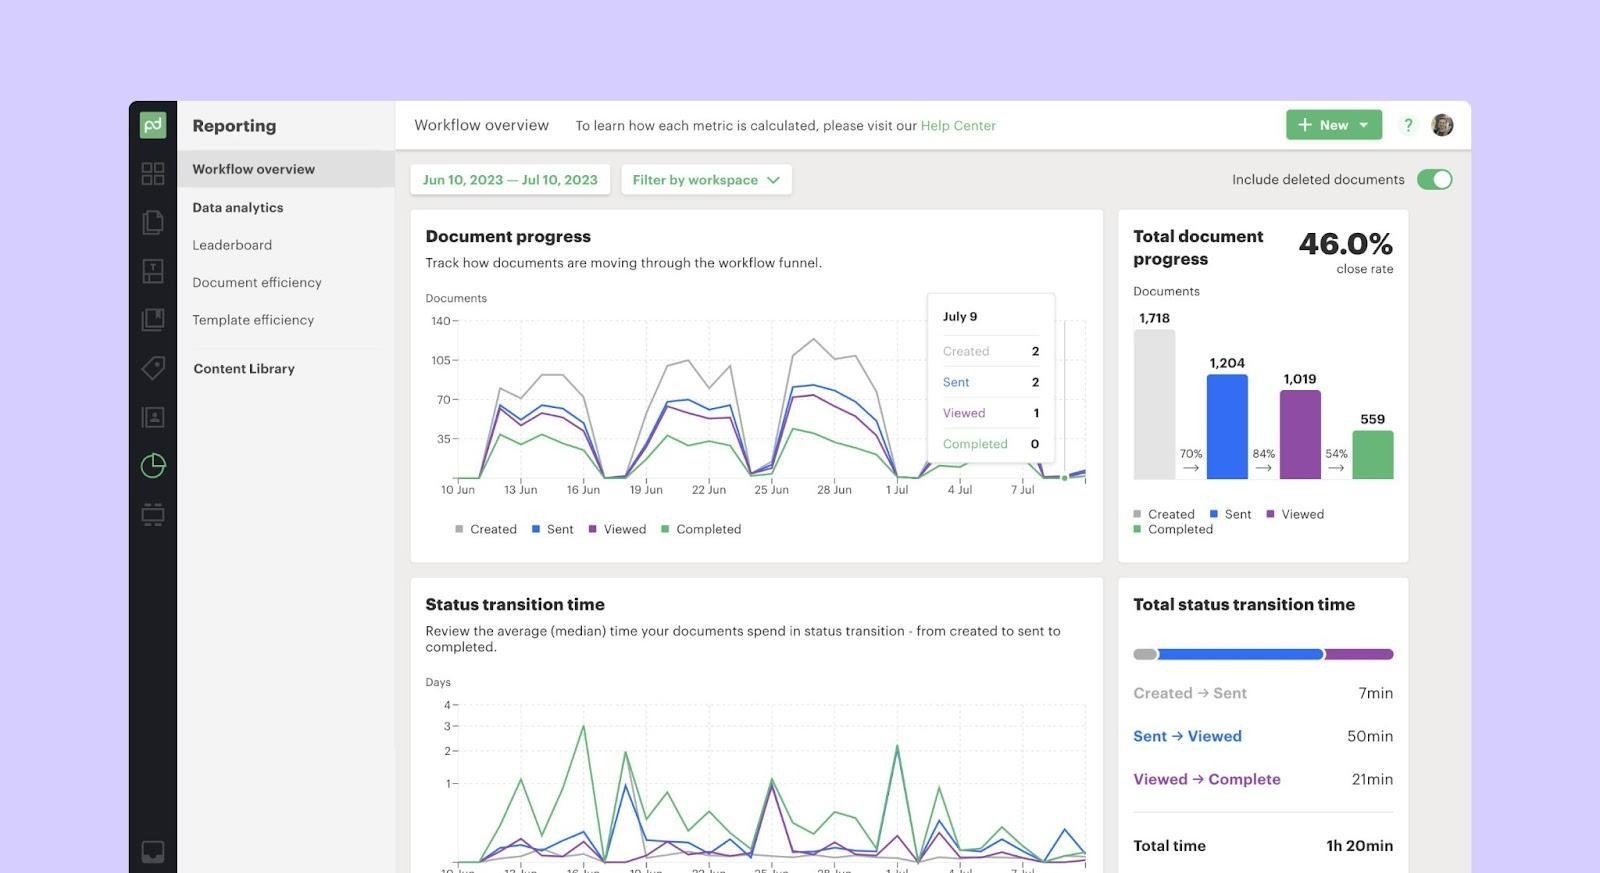Viewport: 1600px width, 873px height.
Task: Click the Content Library link
Action: (244, 369)
